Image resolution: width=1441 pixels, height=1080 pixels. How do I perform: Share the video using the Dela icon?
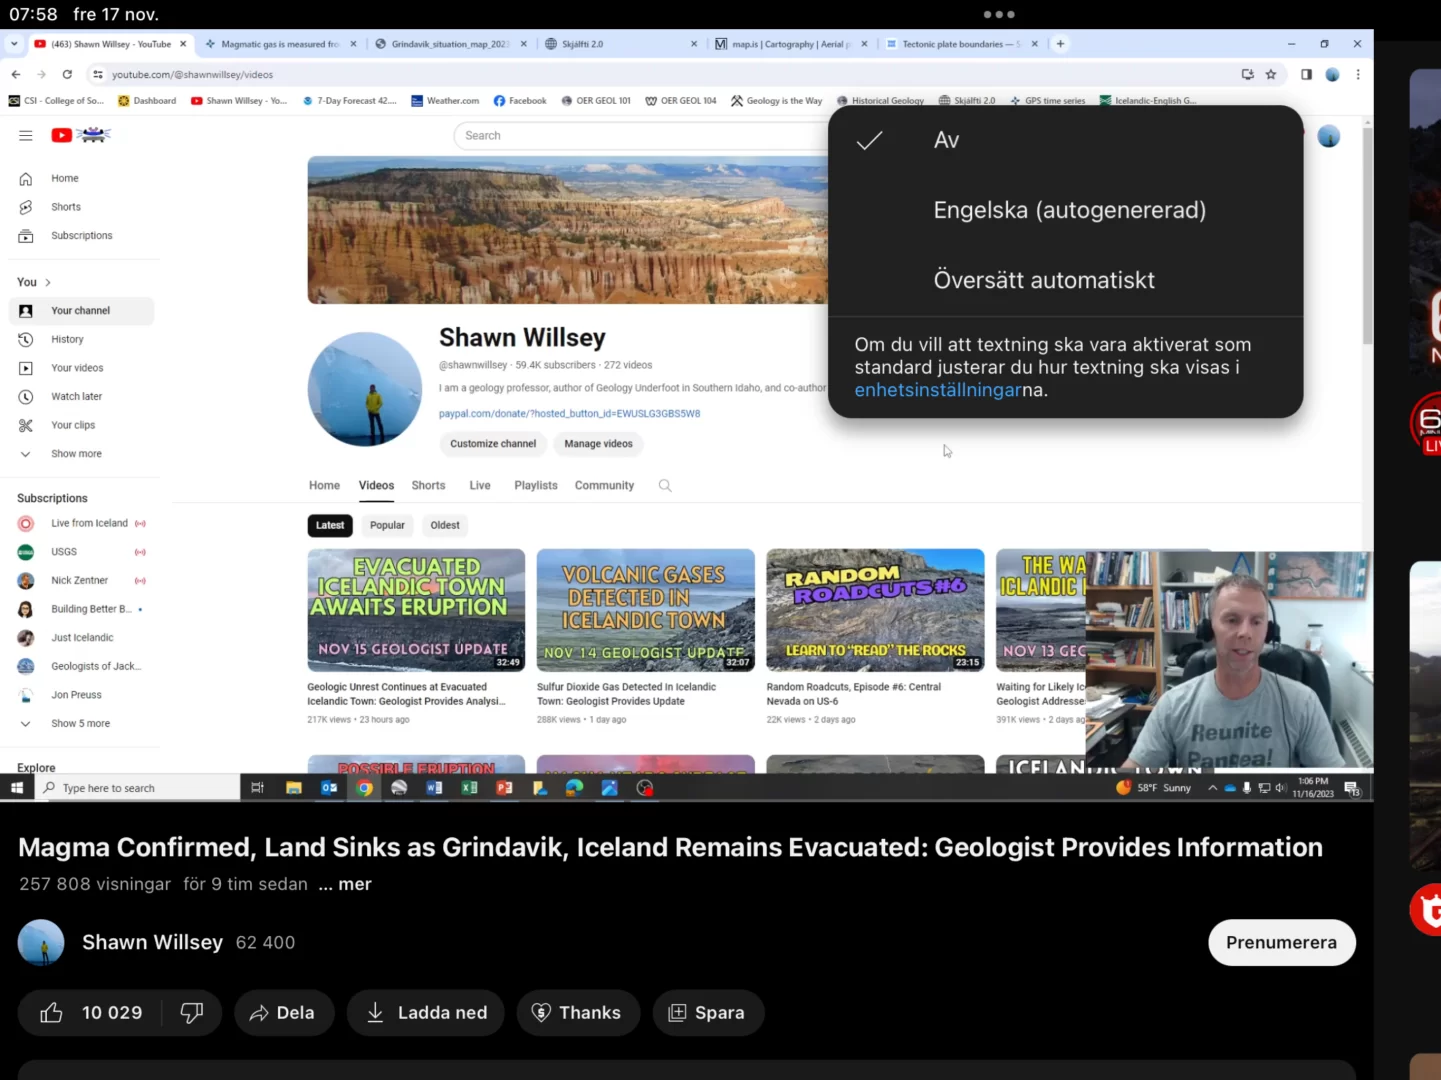tap(282, 1013)
